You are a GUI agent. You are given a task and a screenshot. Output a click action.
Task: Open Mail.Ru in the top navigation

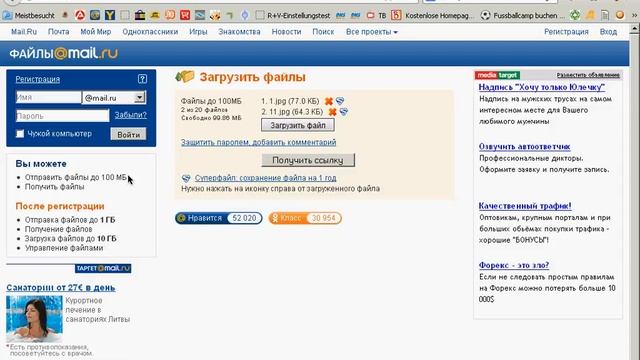(x=24, y=31)
